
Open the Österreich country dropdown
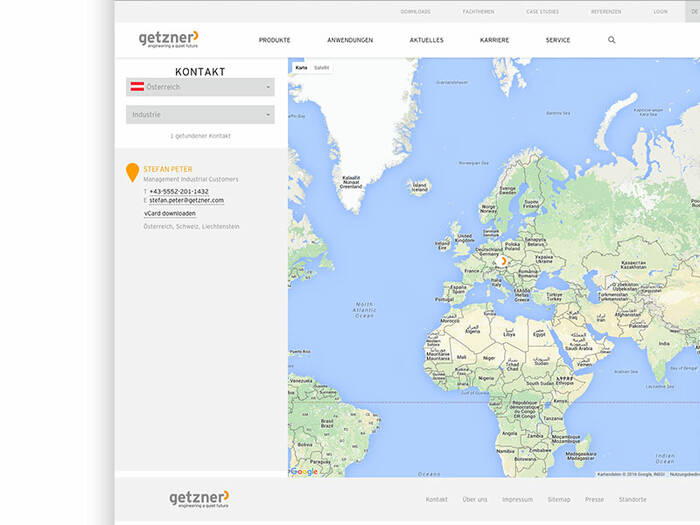pyautogui.click(x=200, y=87)
